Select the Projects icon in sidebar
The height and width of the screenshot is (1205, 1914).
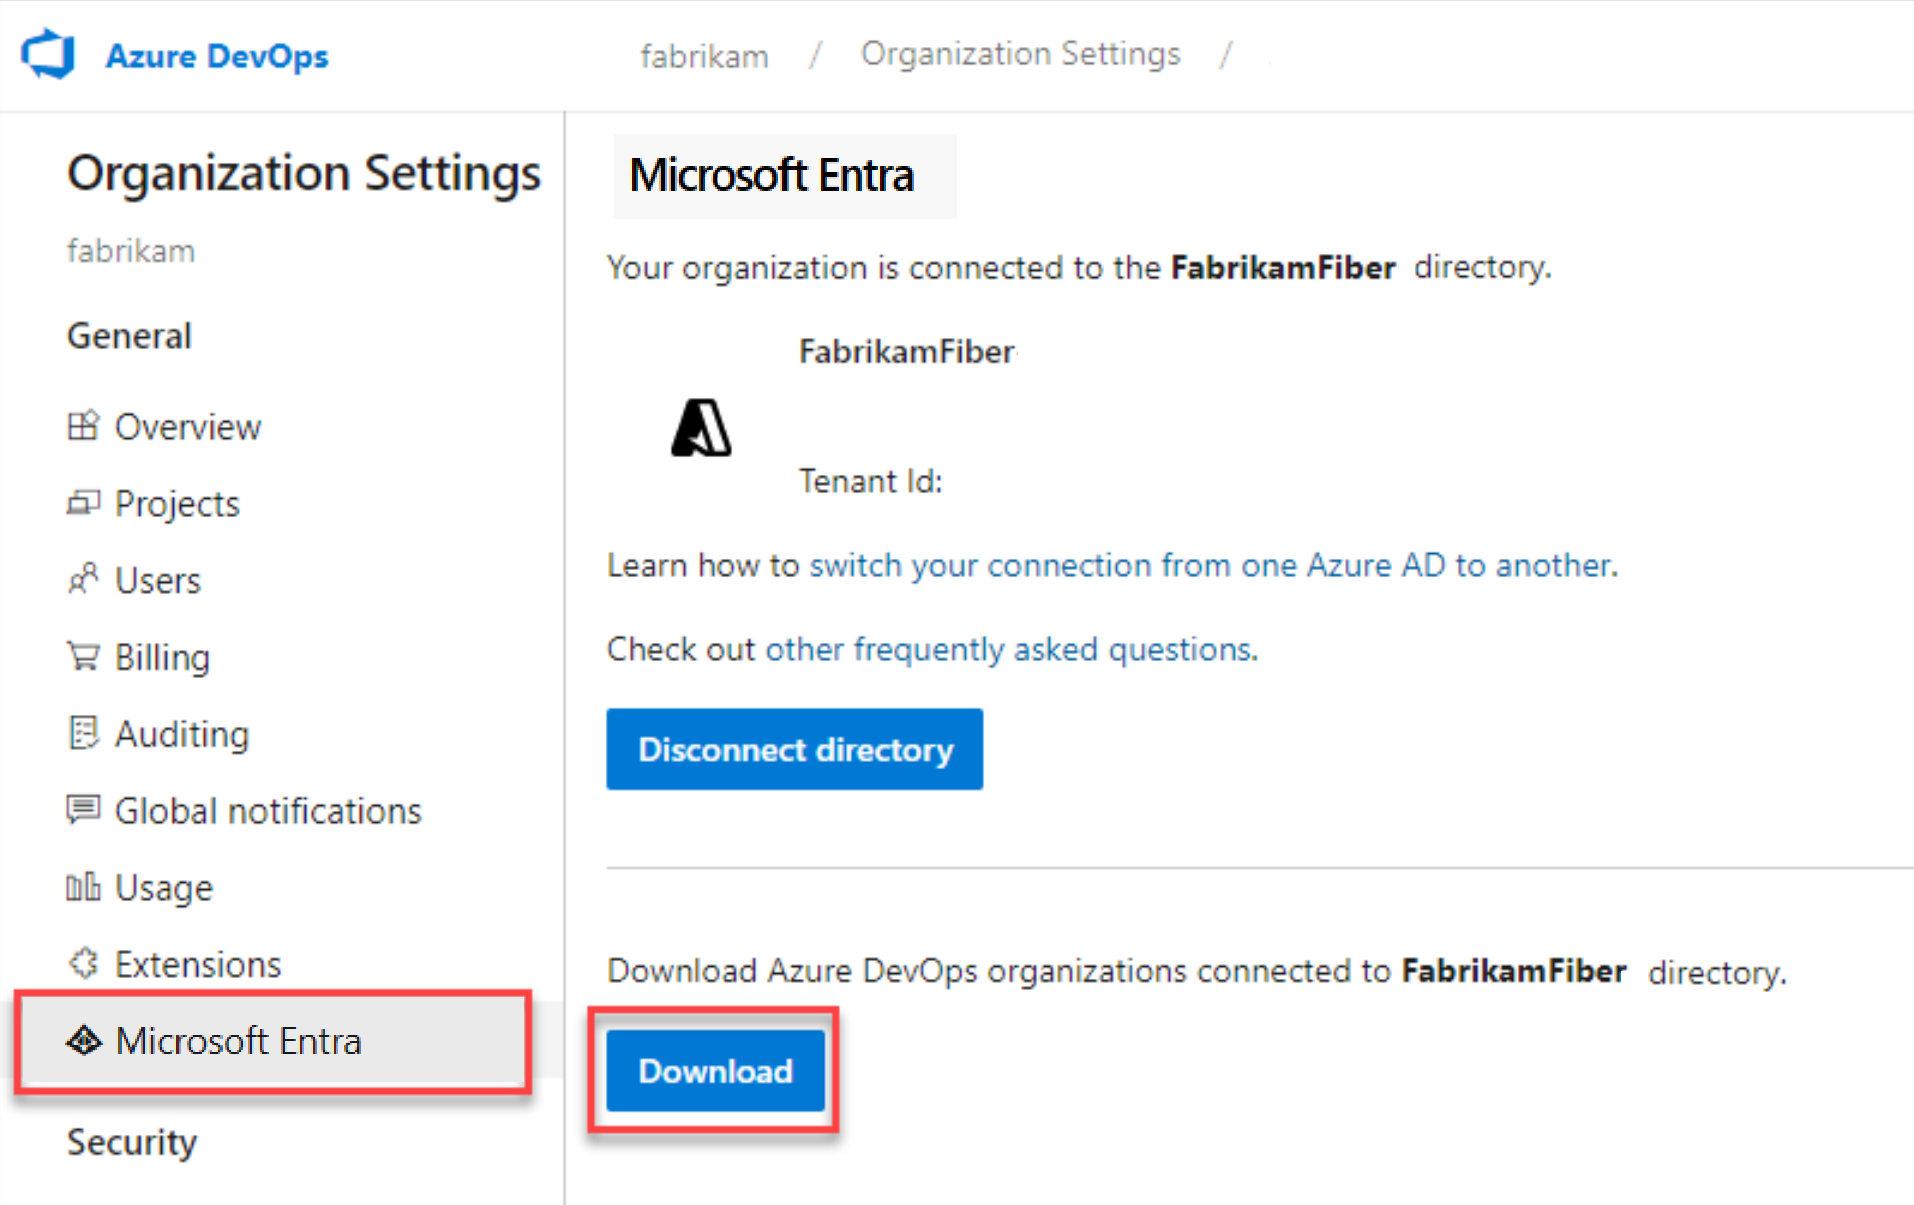(x=84, y=502)
